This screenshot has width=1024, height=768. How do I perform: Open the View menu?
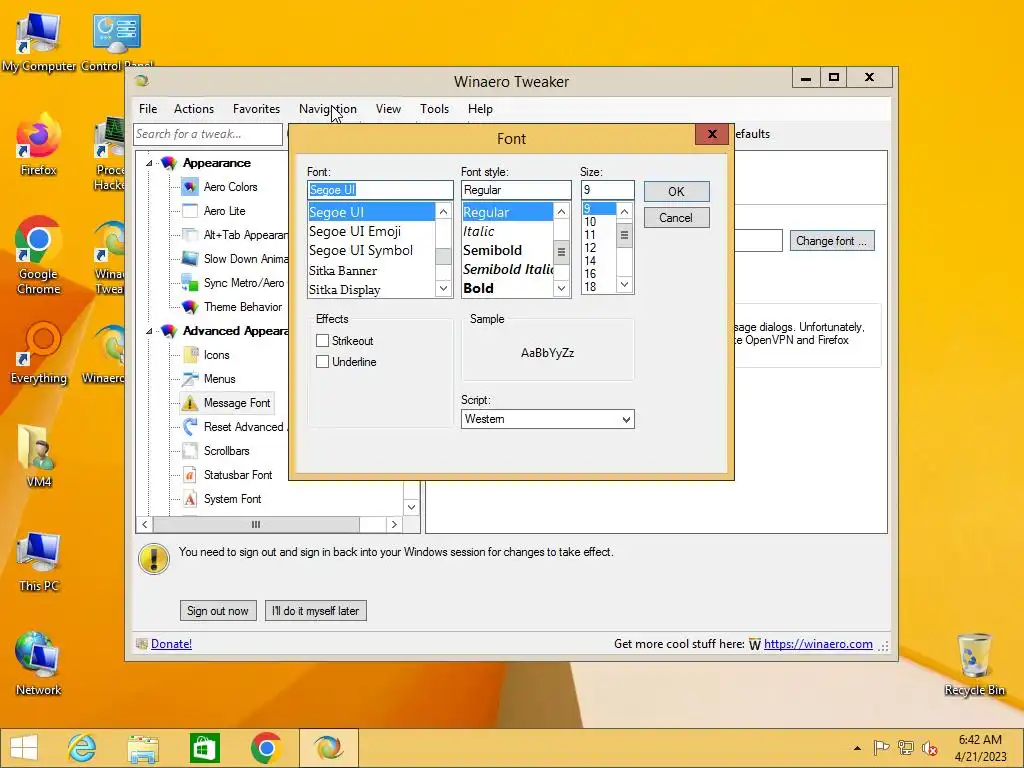[388, 109]
